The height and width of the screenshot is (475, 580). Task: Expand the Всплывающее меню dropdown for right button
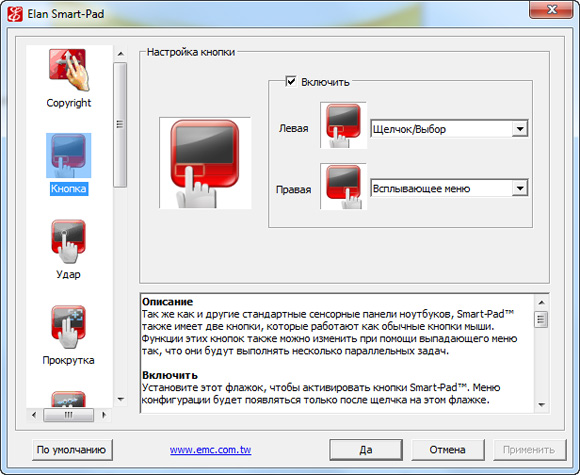(520, 188)
